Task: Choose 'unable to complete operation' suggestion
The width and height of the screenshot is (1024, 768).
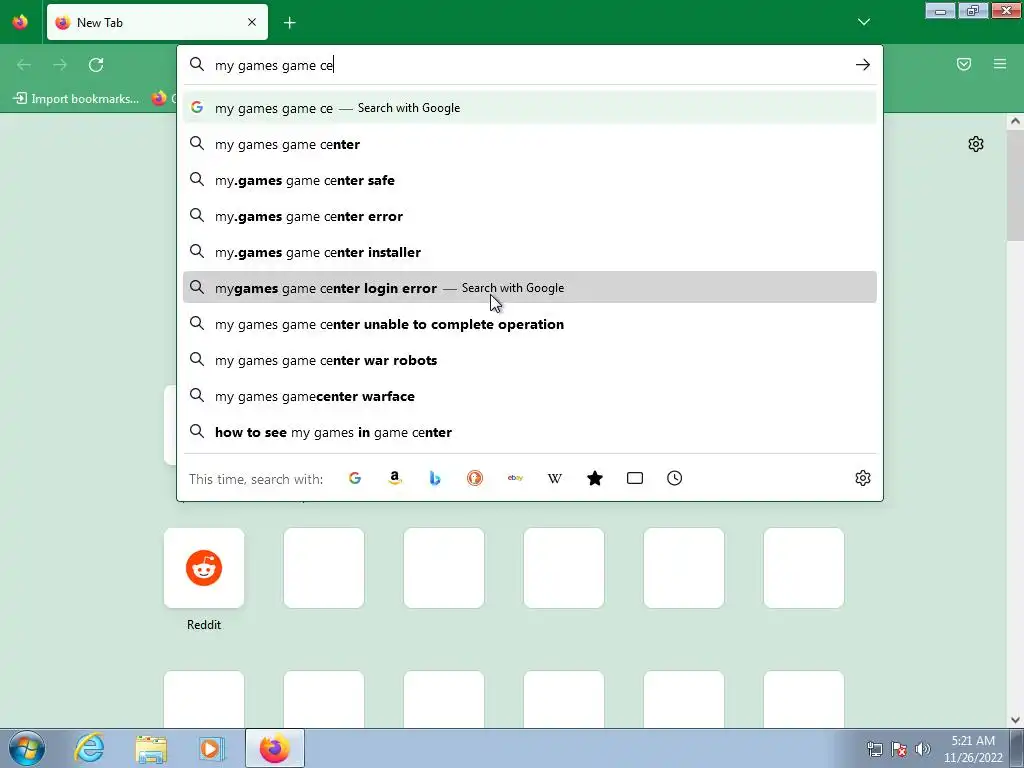Action: click(x=530, y=324)
